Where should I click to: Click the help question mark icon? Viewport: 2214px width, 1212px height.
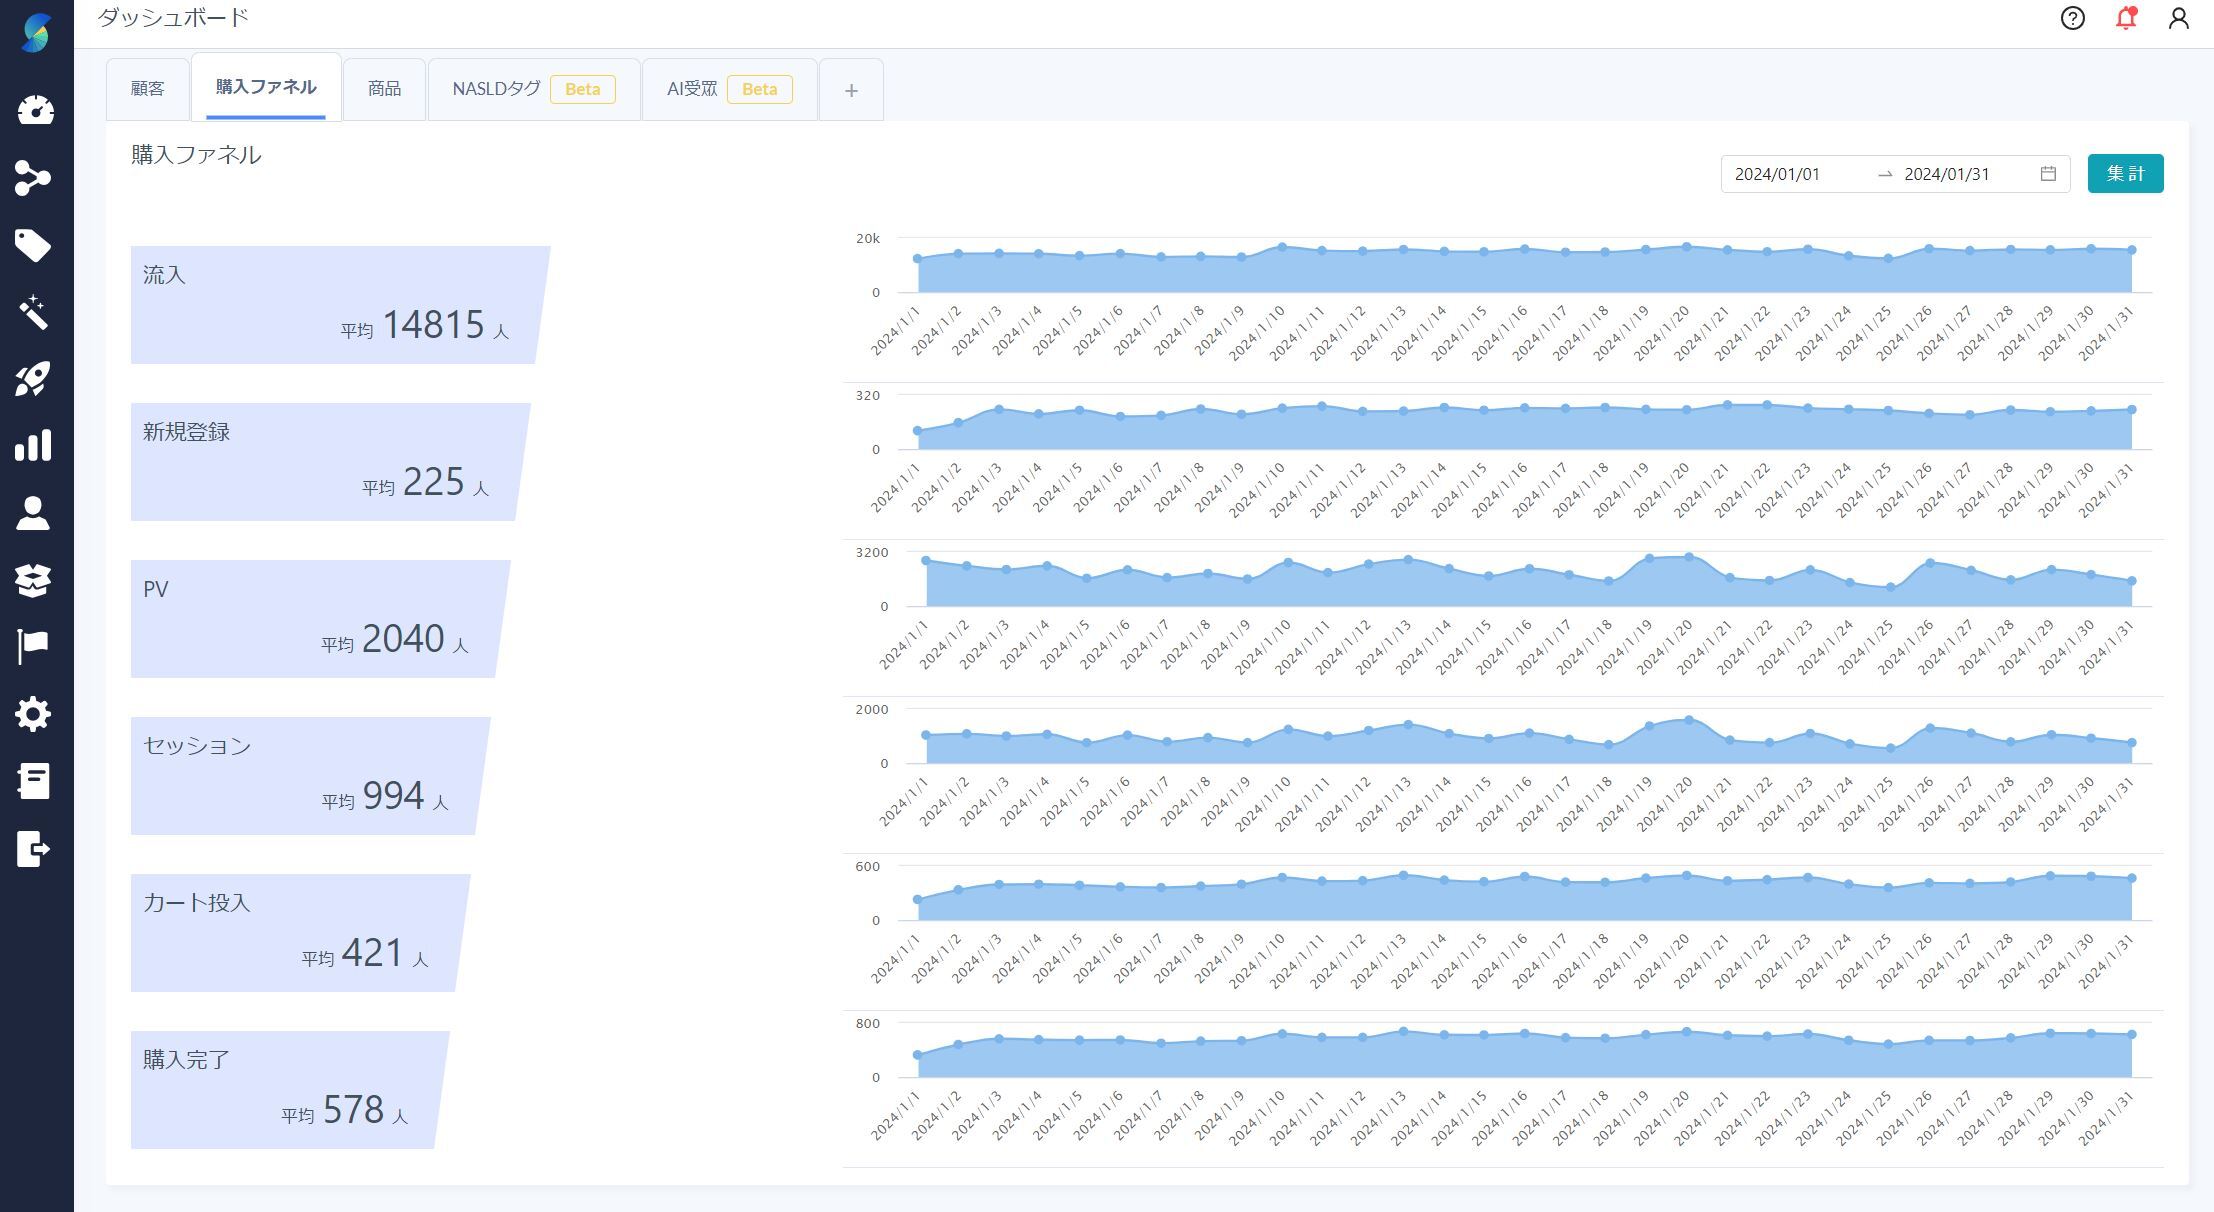[x=2072, y=18]
